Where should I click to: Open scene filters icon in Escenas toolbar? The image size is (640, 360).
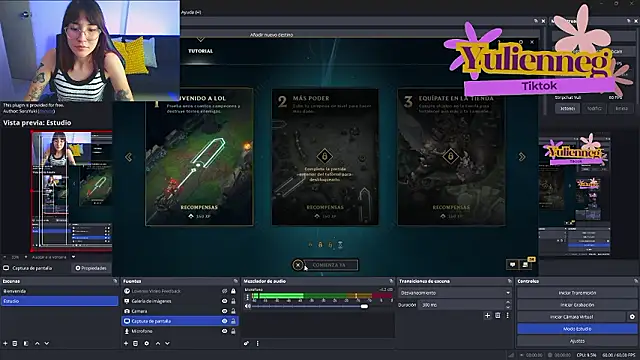point(26,344)
